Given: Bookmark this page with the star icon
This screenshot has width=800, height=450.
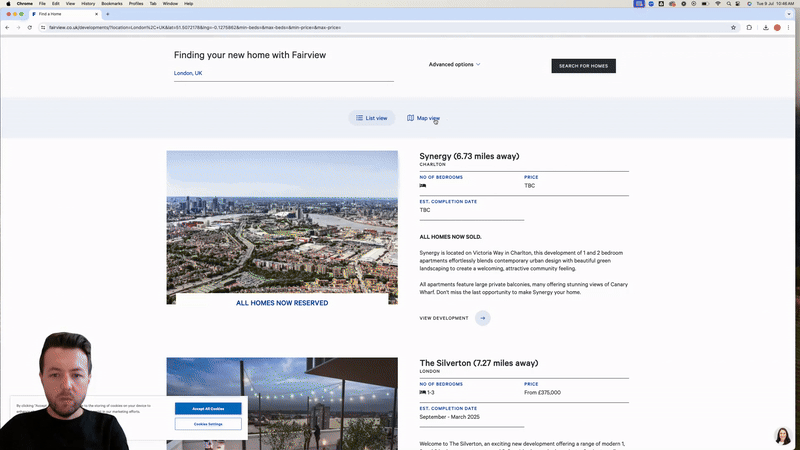Looking at the screenshot, I should point(734,27).
